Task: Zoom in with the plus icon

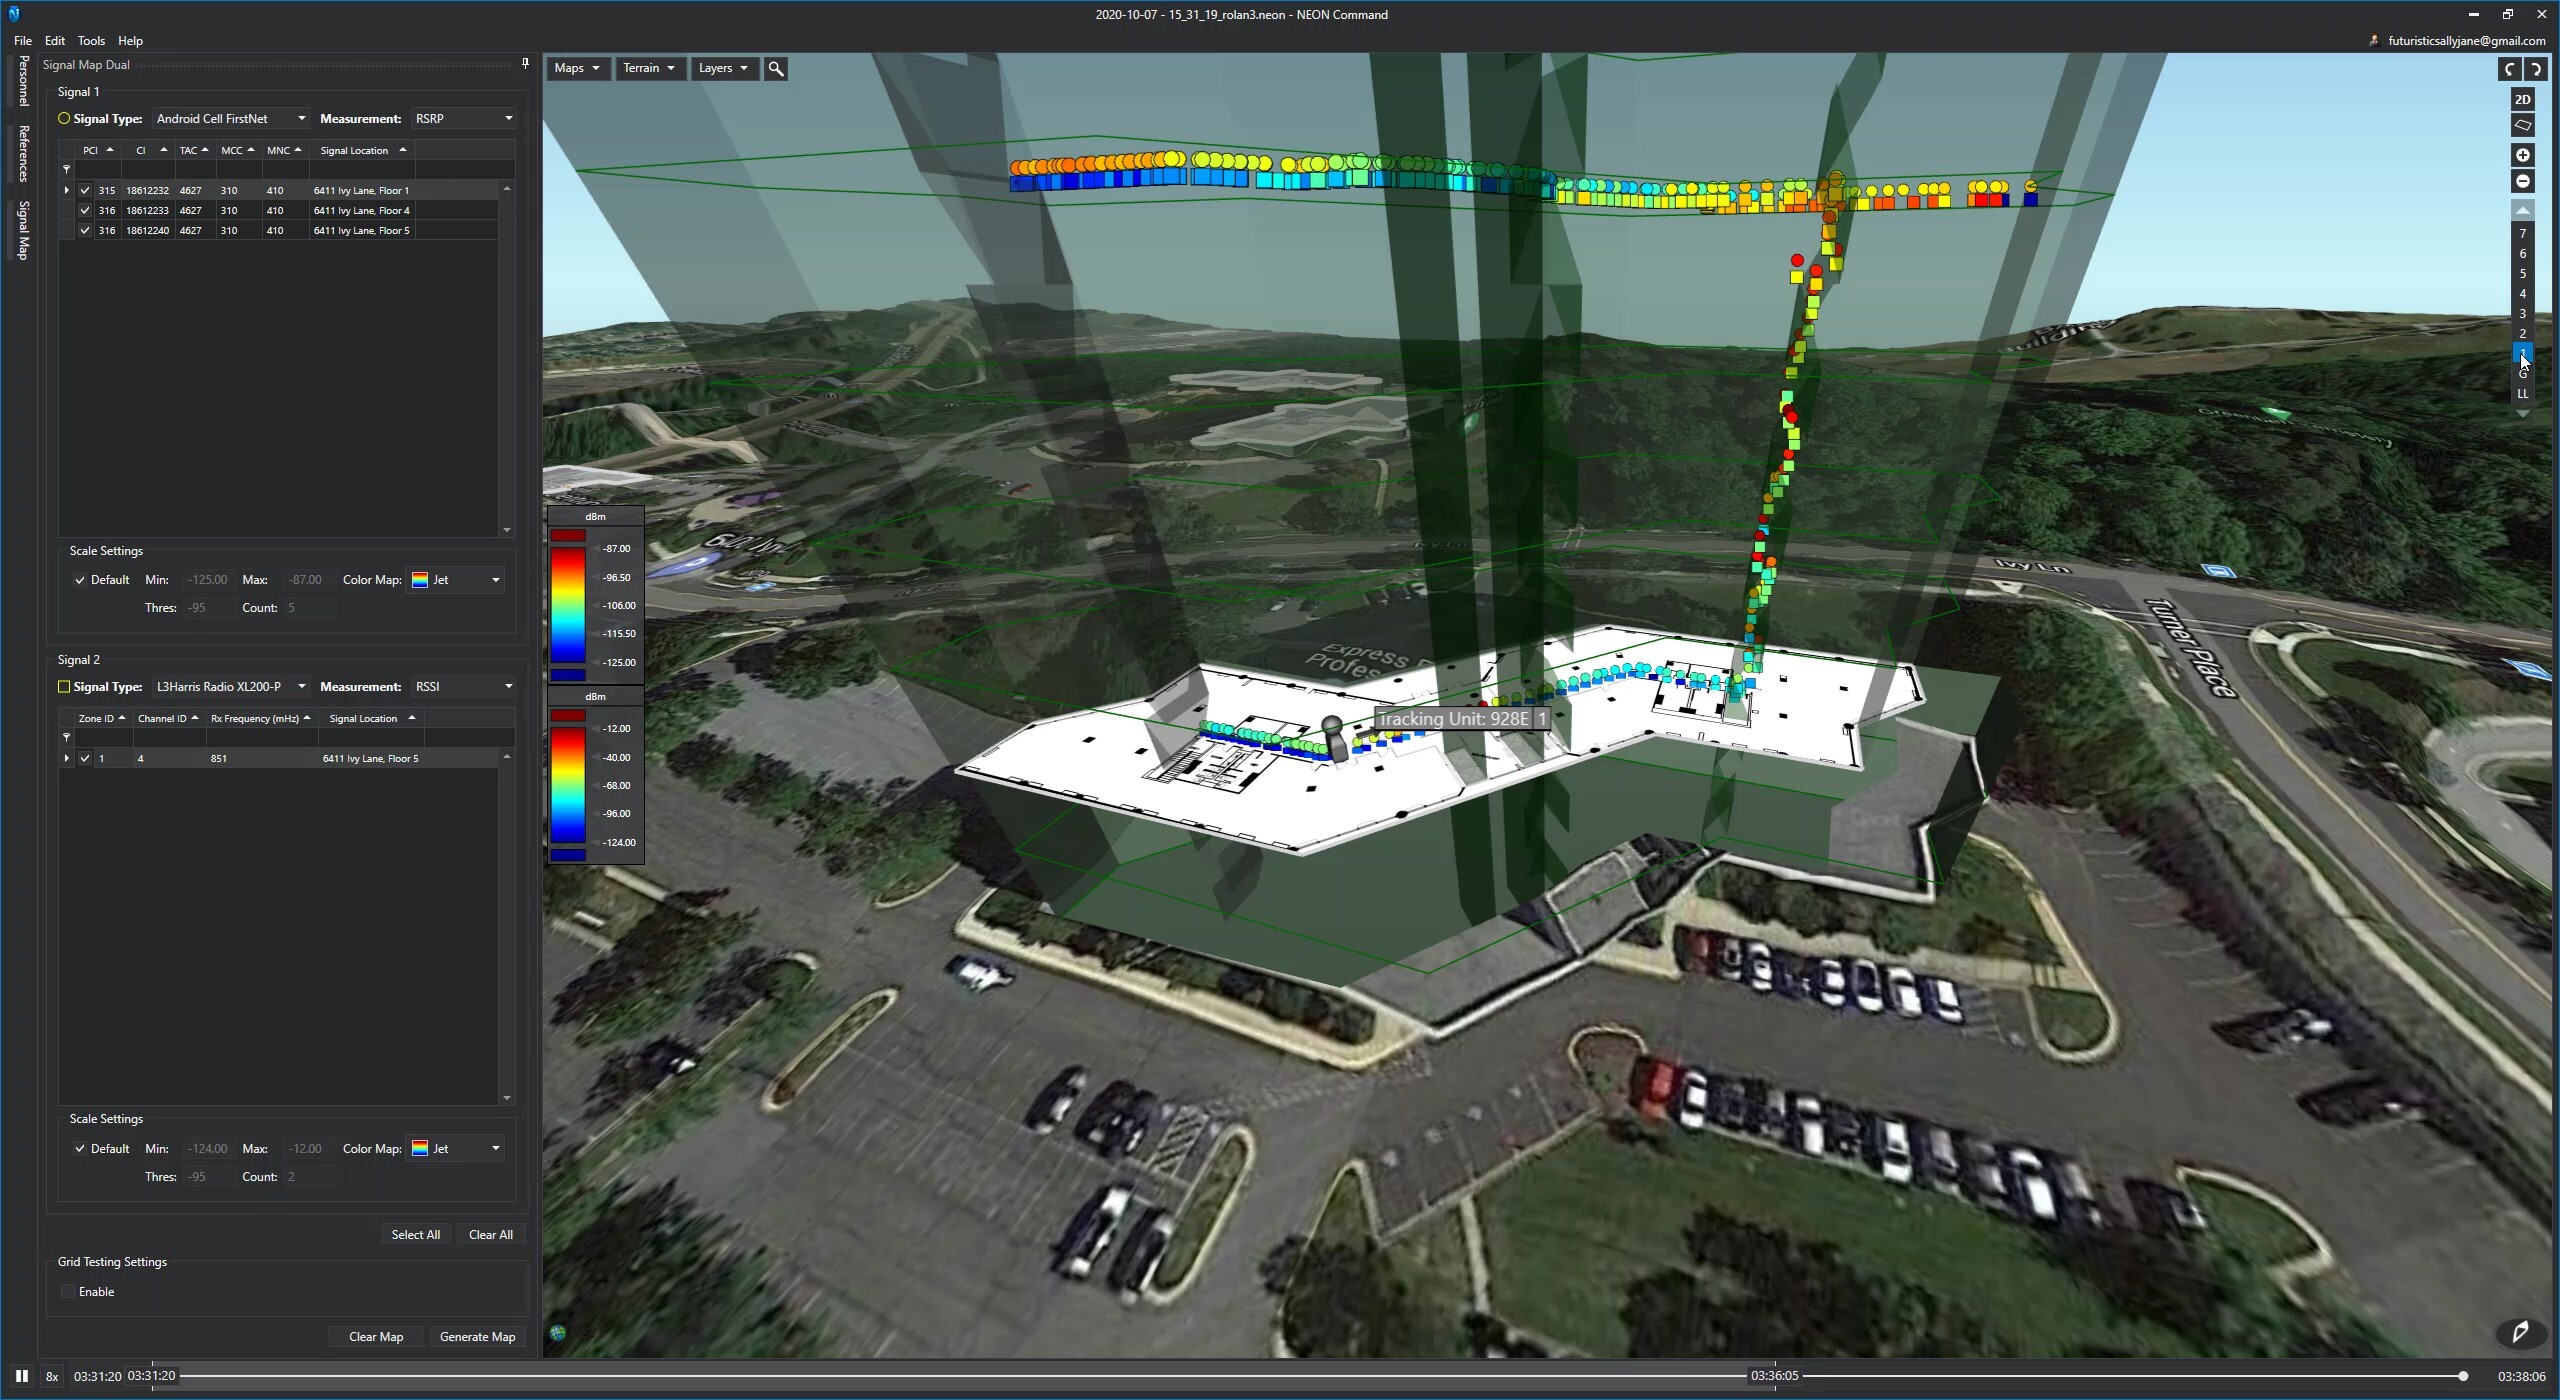Action: coord(2522,155)
